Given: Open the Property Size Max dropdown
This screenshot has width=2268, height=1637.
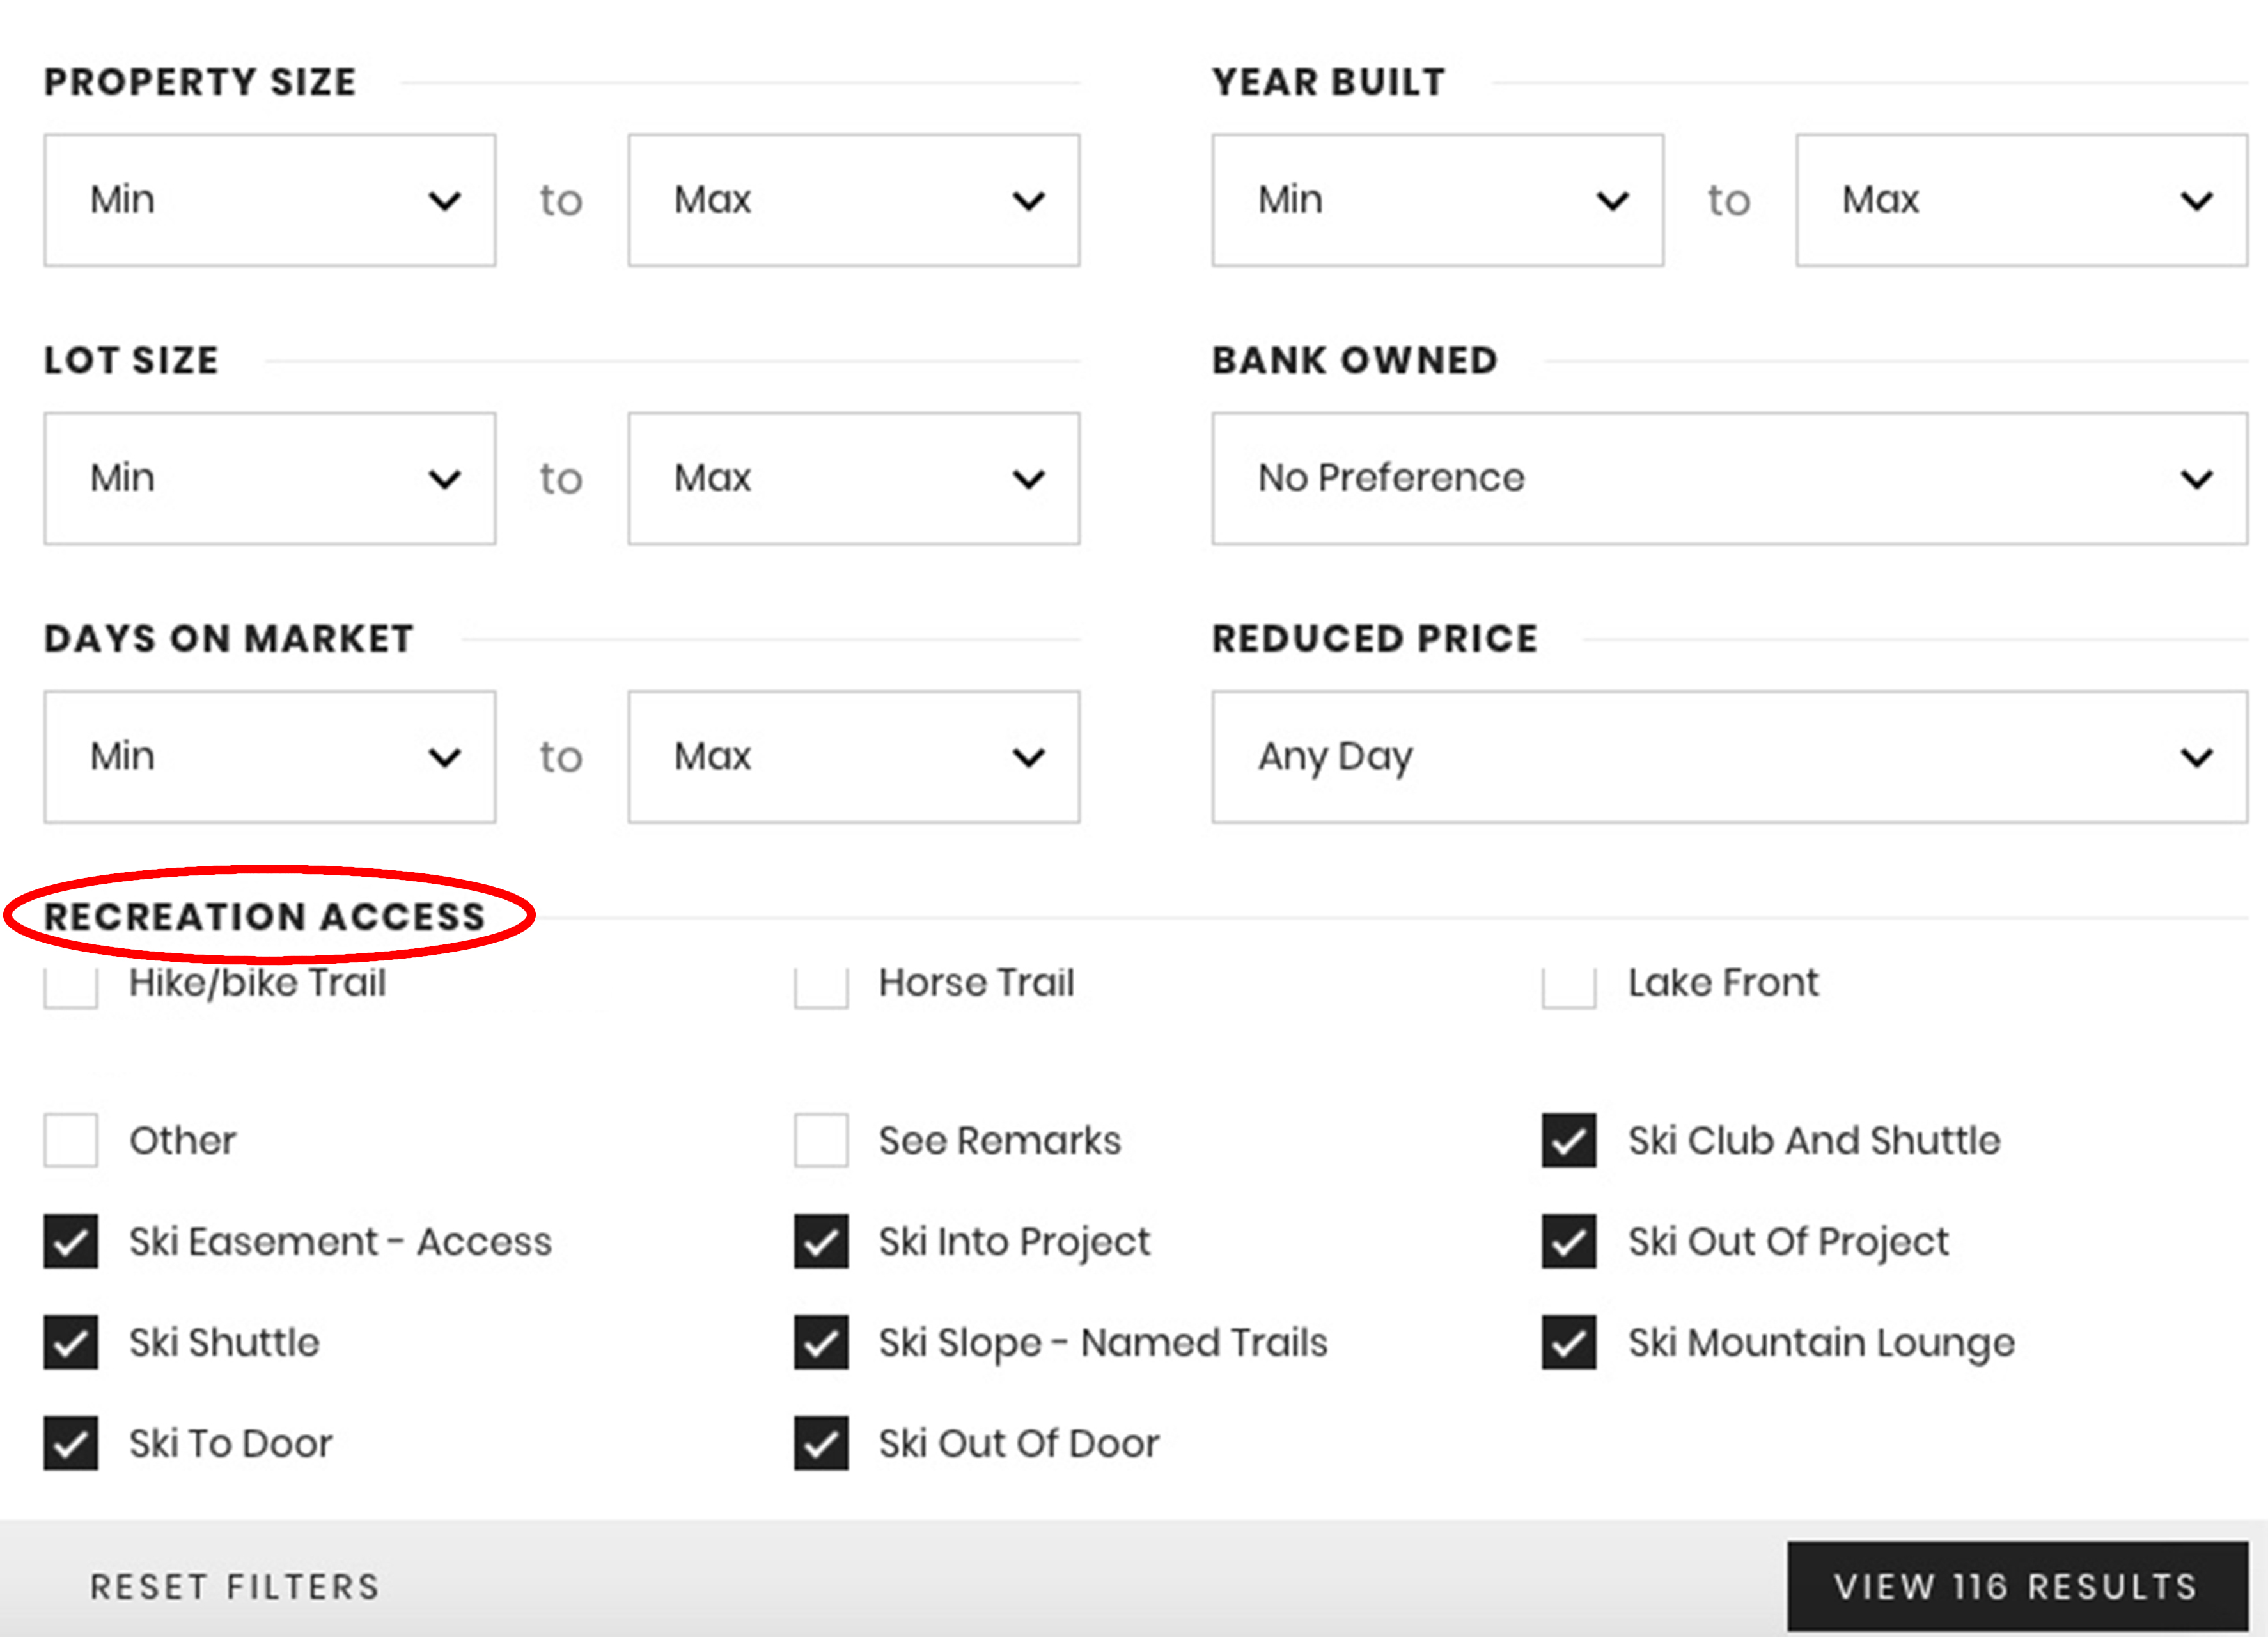Looking at the screenshot, I should 852,199.
